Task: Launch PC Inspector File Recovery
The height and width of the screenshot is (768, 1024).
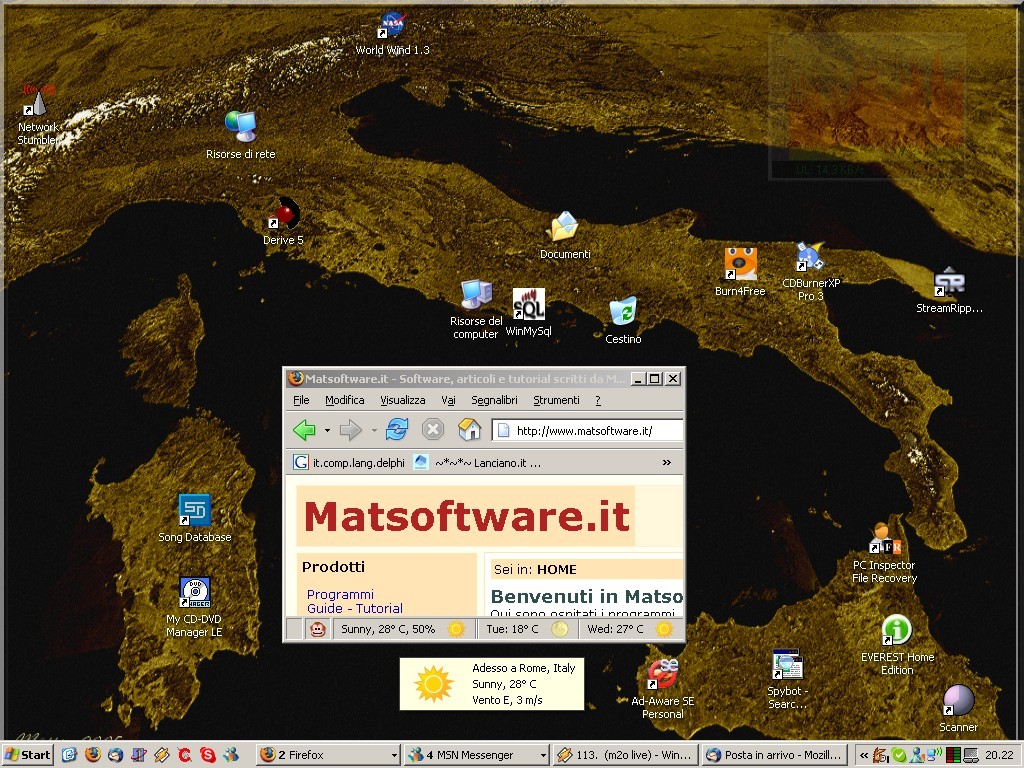Action: click(884, 552)
